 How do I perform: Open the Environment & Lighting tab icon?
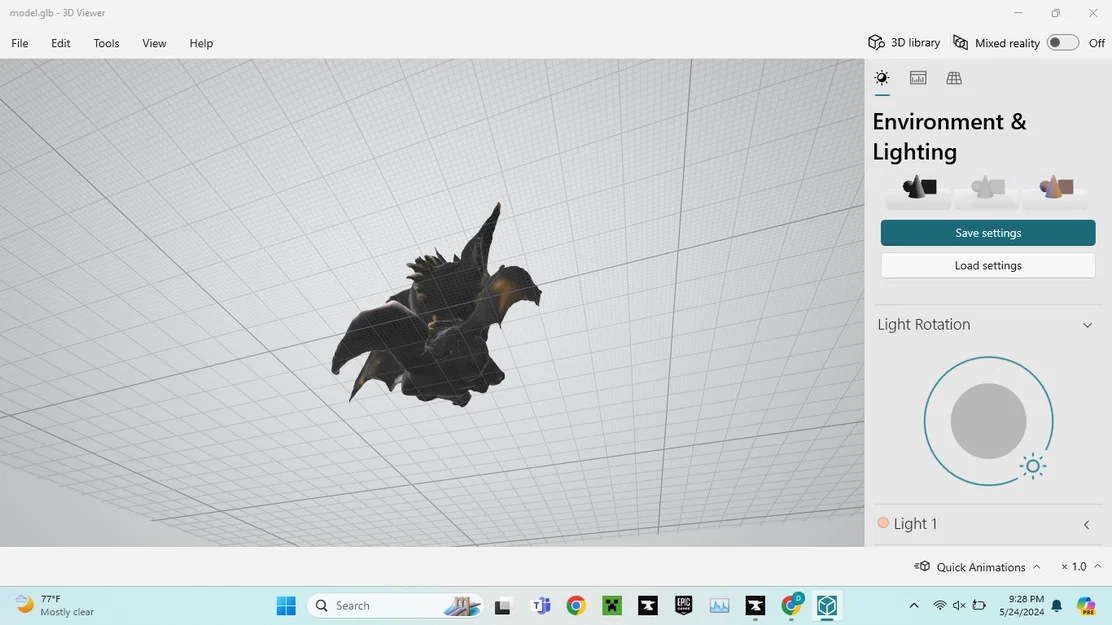[x=882, y=78]
